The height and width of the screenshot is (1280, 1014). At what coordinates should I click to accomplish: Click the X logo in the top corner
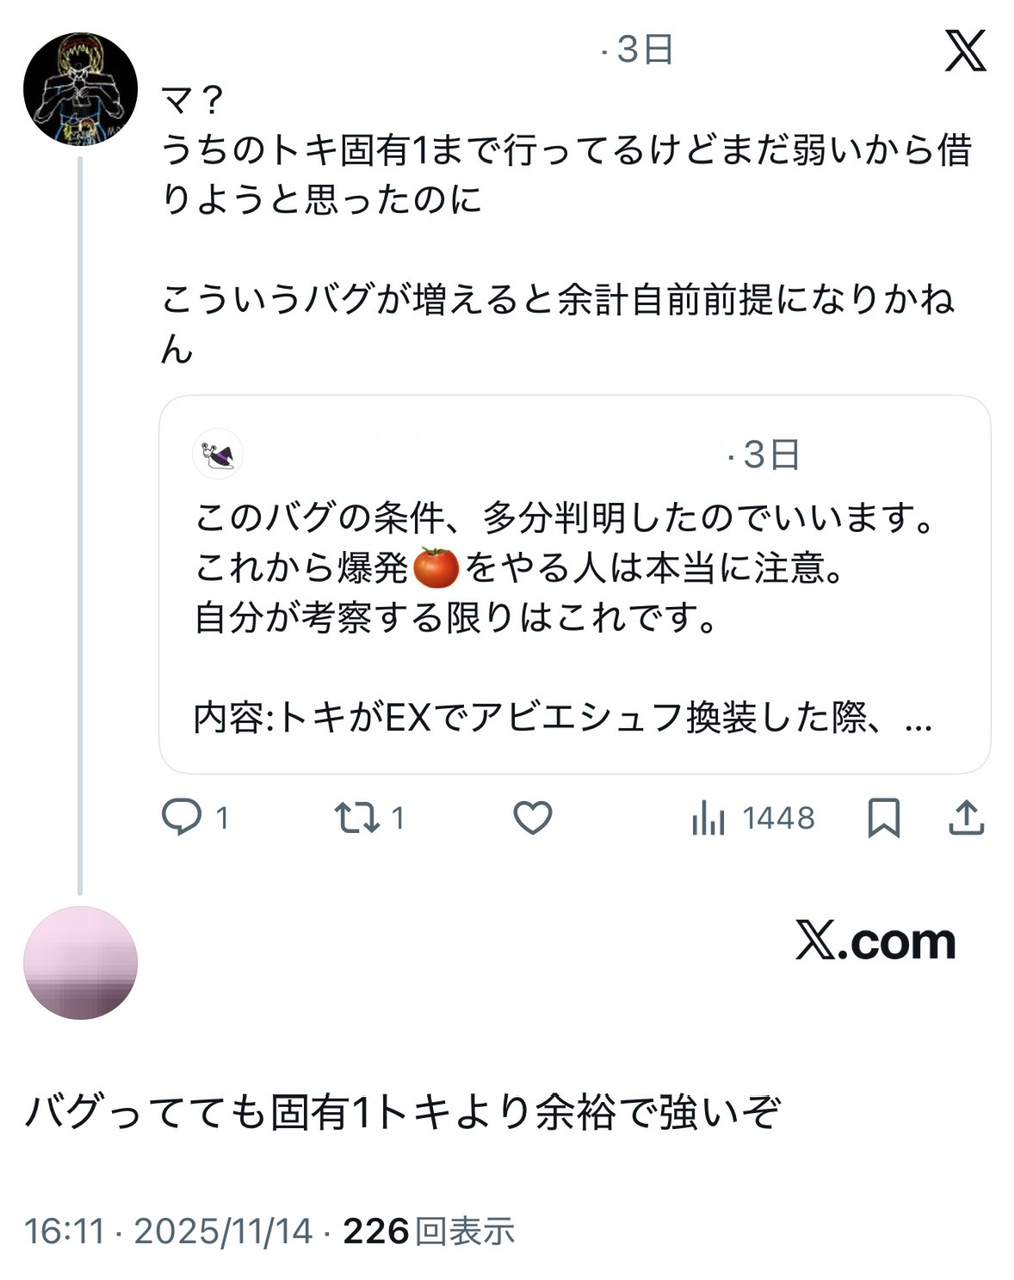coord(965,51)
